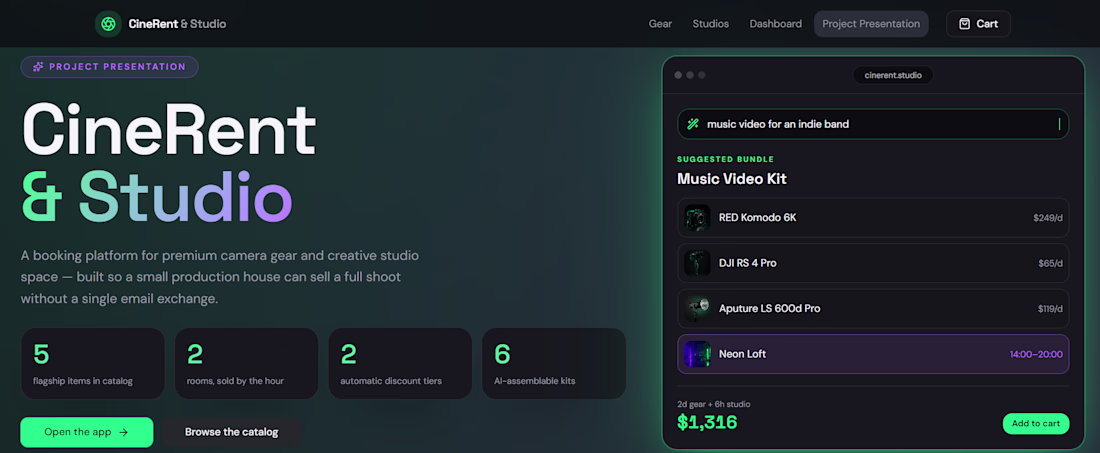The height and width of the screenshot is (453, 1100).
Task: Go to the Gear nav item
Action: 660,24
